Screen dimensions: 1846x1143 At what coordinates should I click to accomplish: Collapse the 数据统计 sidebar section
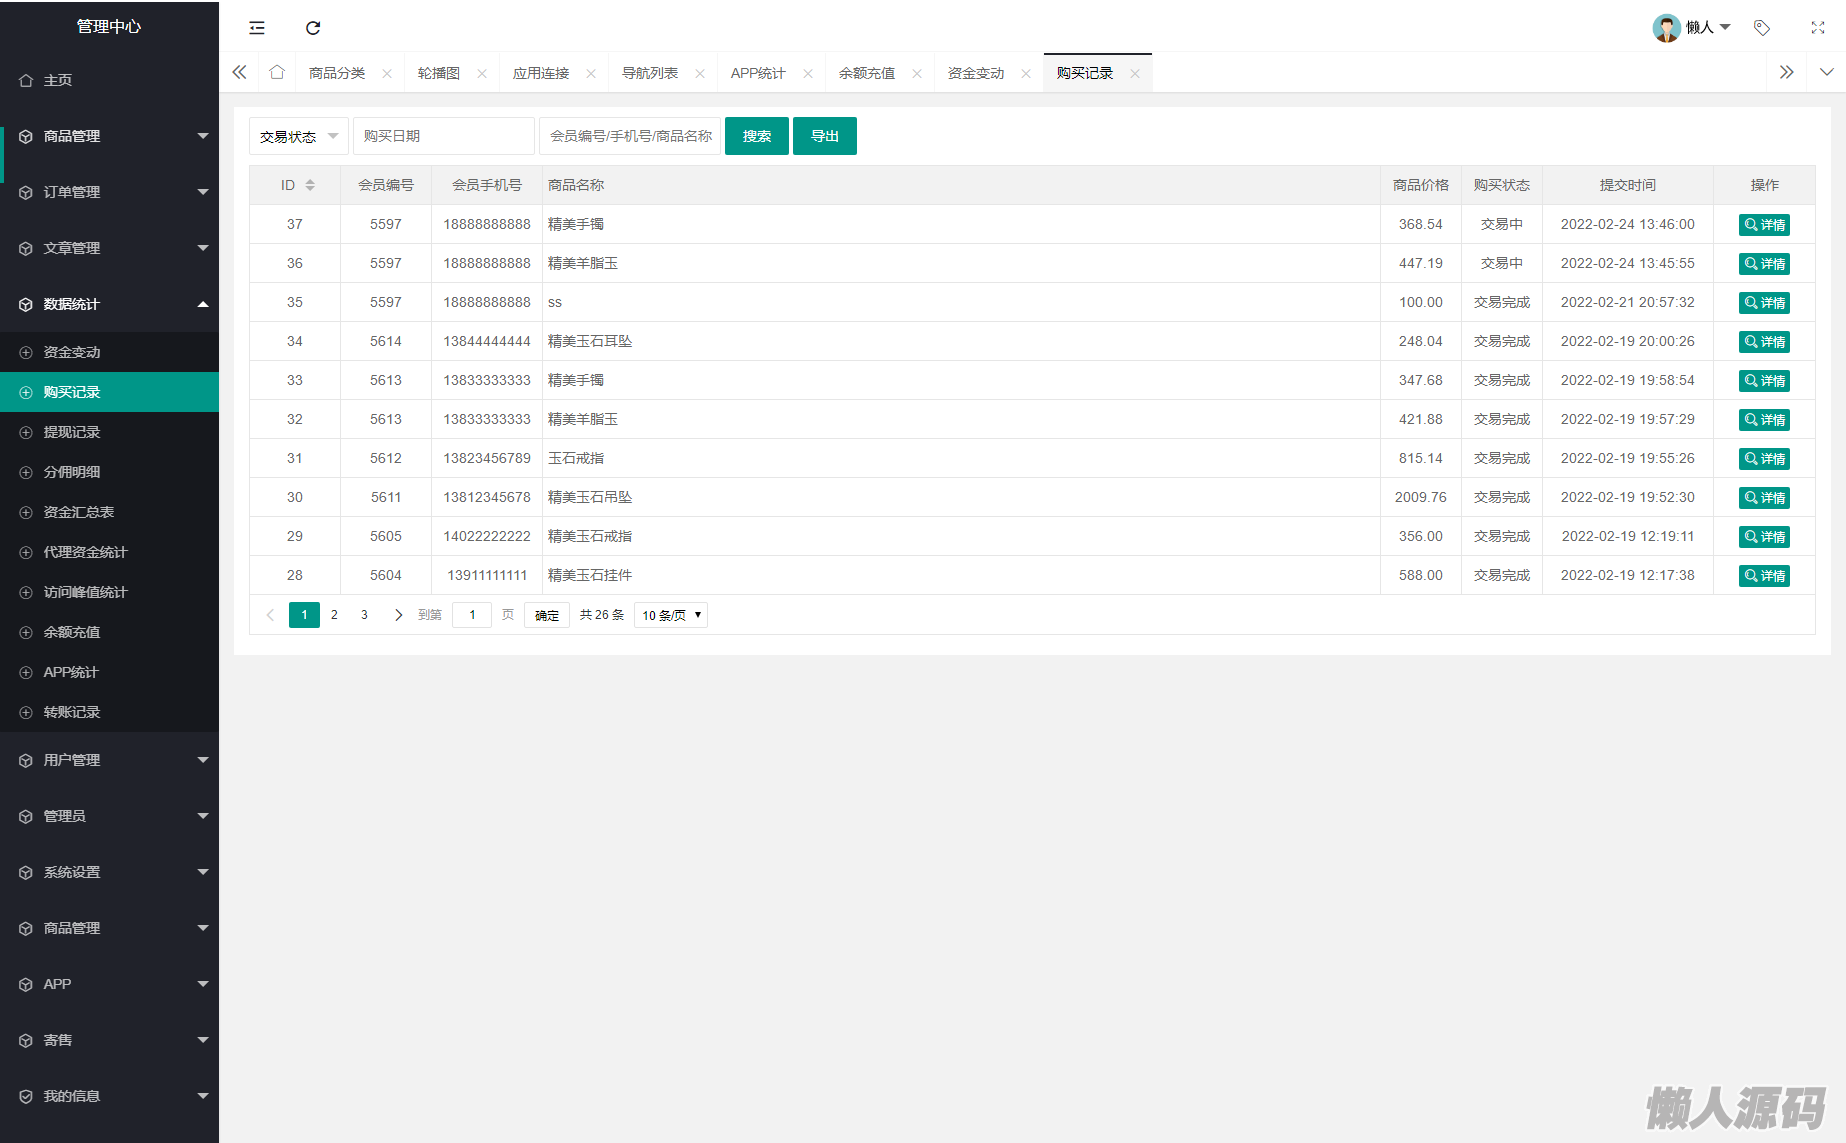pyautogui.click(x=109, y=304)
